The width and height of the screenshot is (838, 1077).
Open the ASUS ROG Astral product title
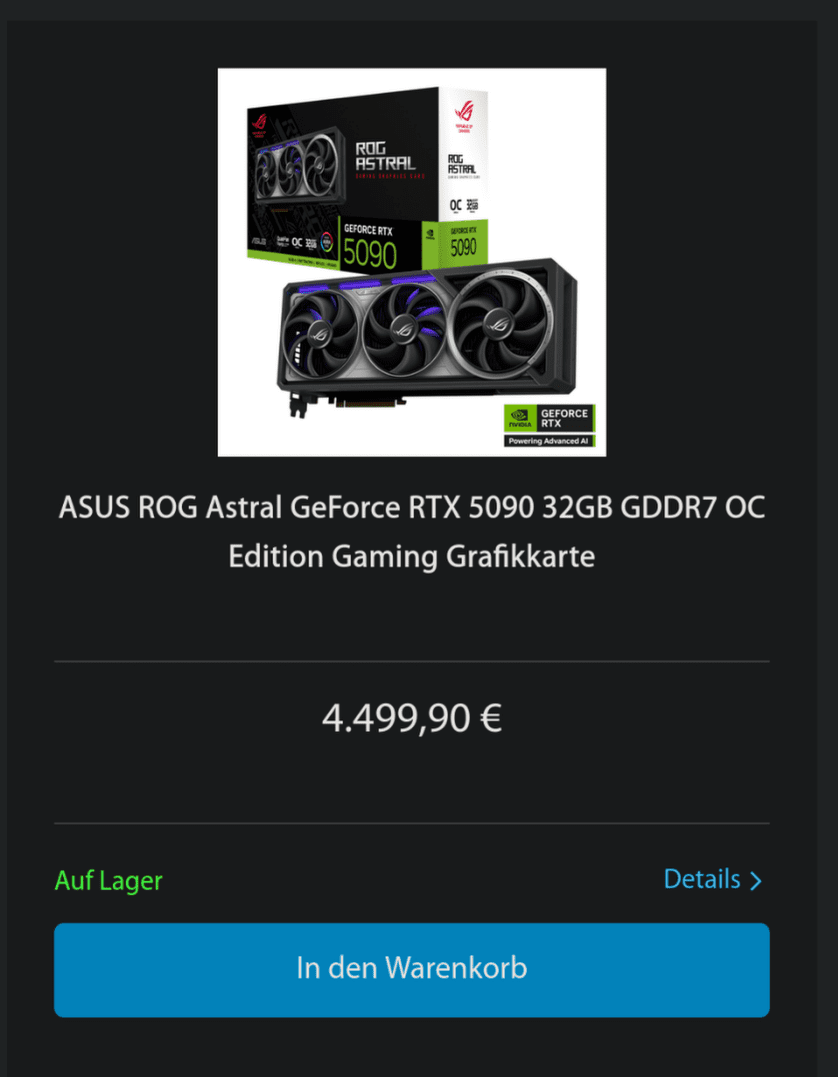(x=411, y=532)
